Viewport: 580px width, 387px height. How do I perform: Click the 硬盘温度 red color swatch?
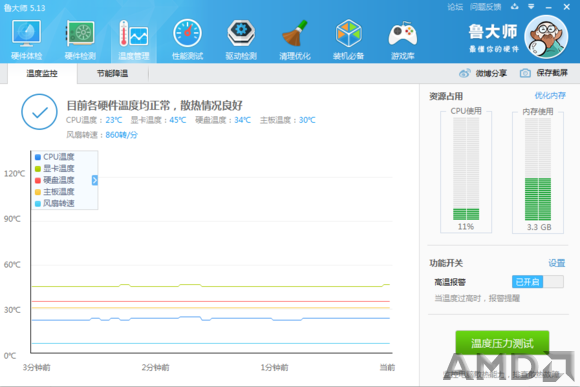38,181
